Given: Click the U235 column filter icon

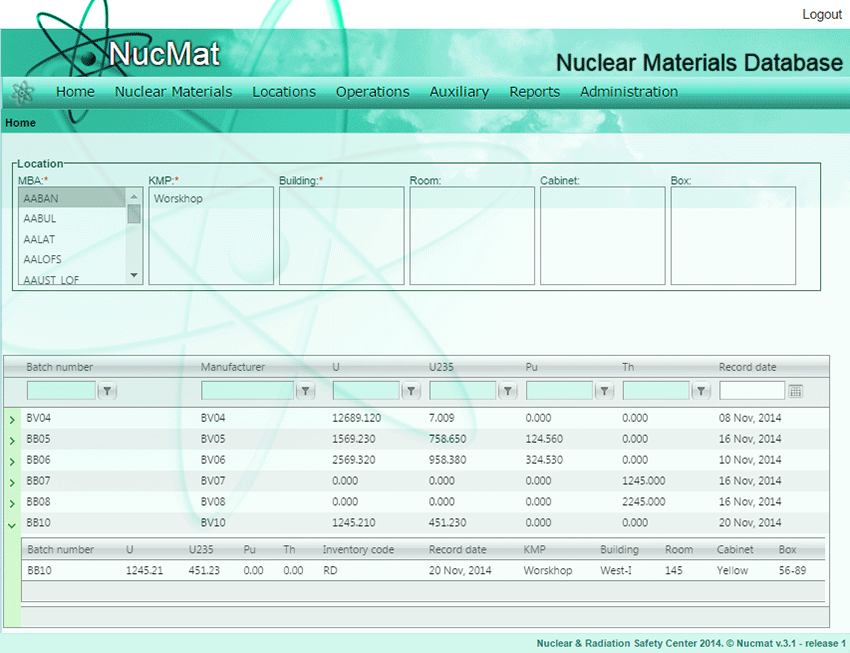Looking at the screenshot, I should [508, 391].
